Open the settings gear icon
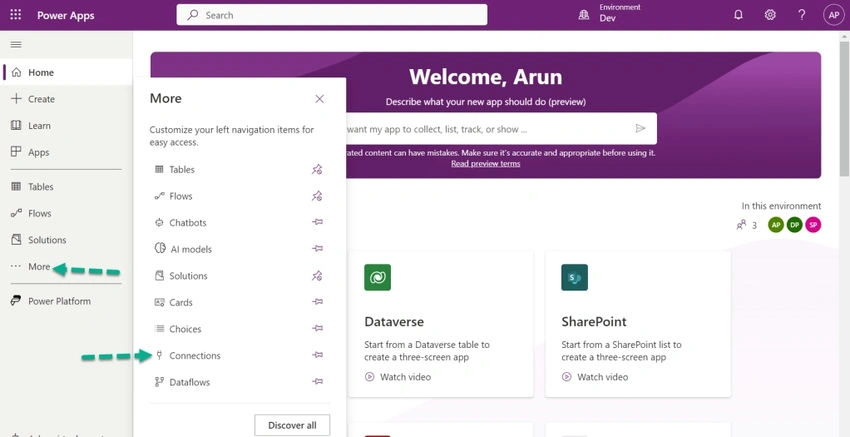The width and height of the screenshot is (850, 437). [770, 15]
